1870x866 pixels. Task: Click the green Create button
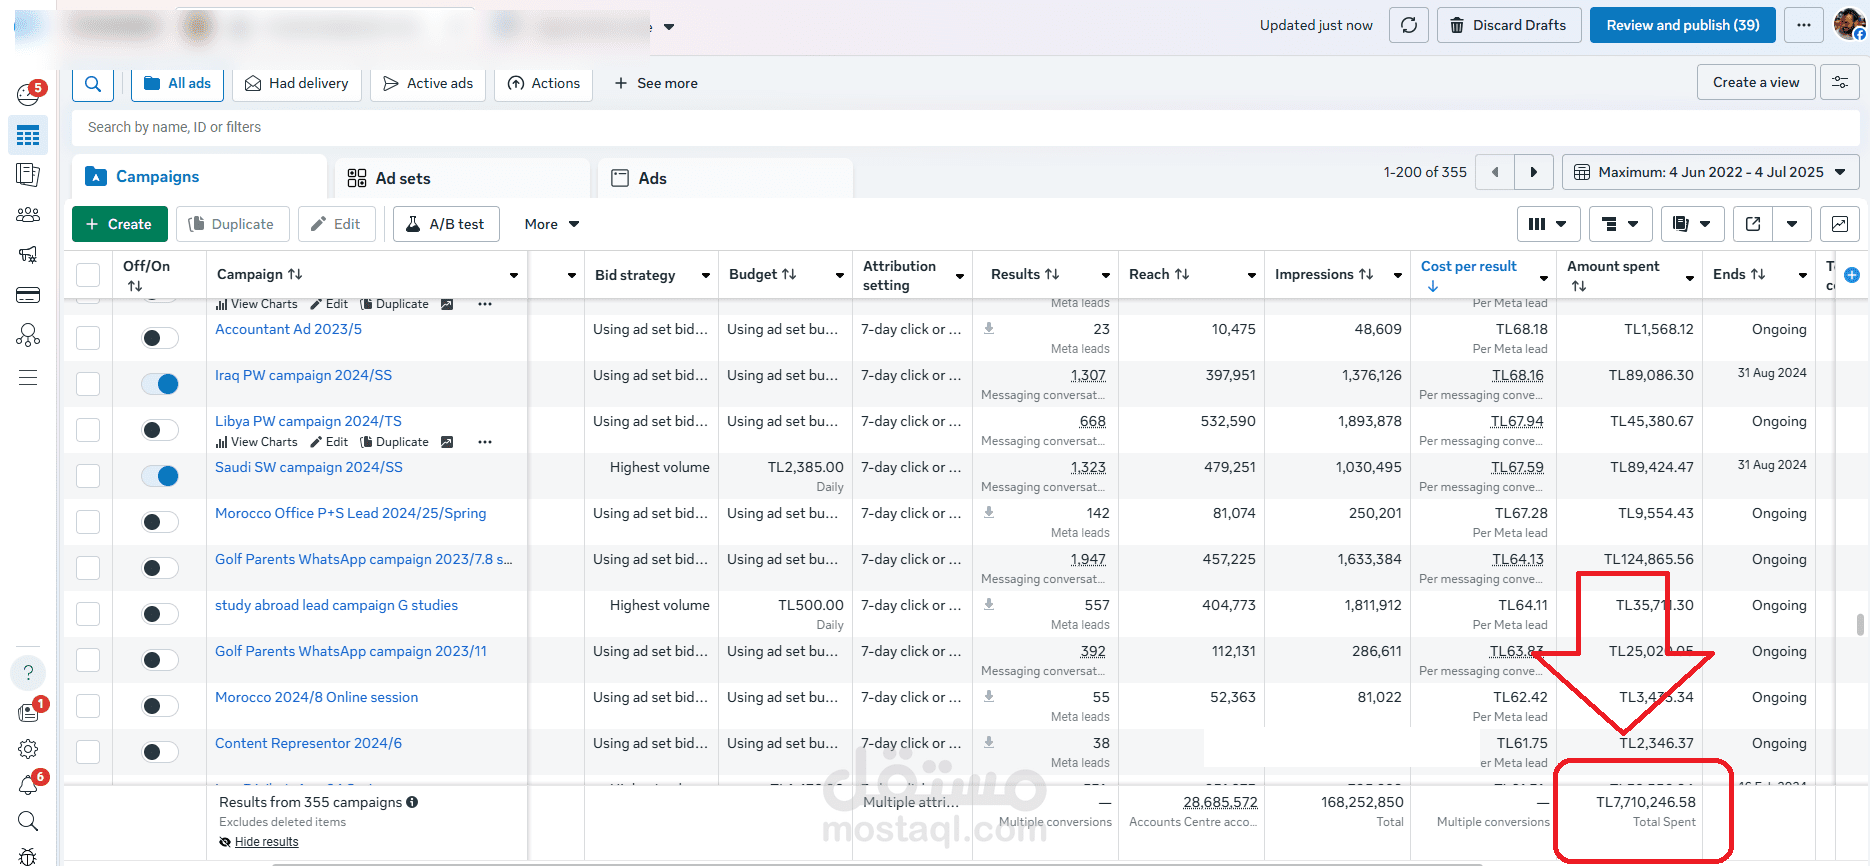[x=119, y=224]
